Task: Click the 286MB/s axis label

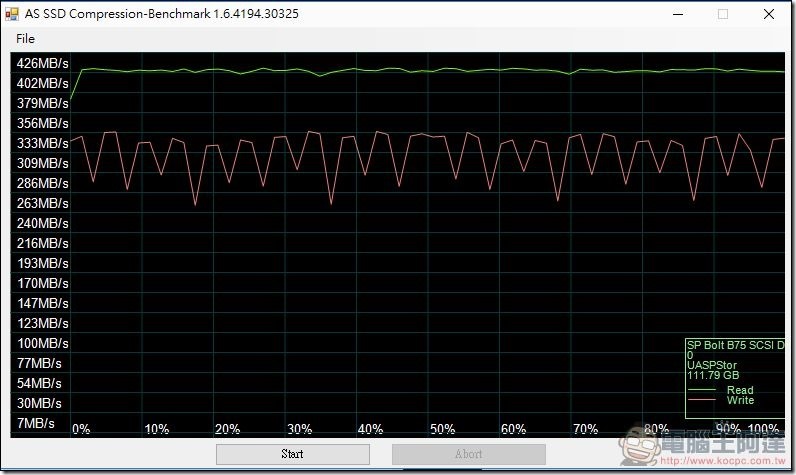Action: 42,183
